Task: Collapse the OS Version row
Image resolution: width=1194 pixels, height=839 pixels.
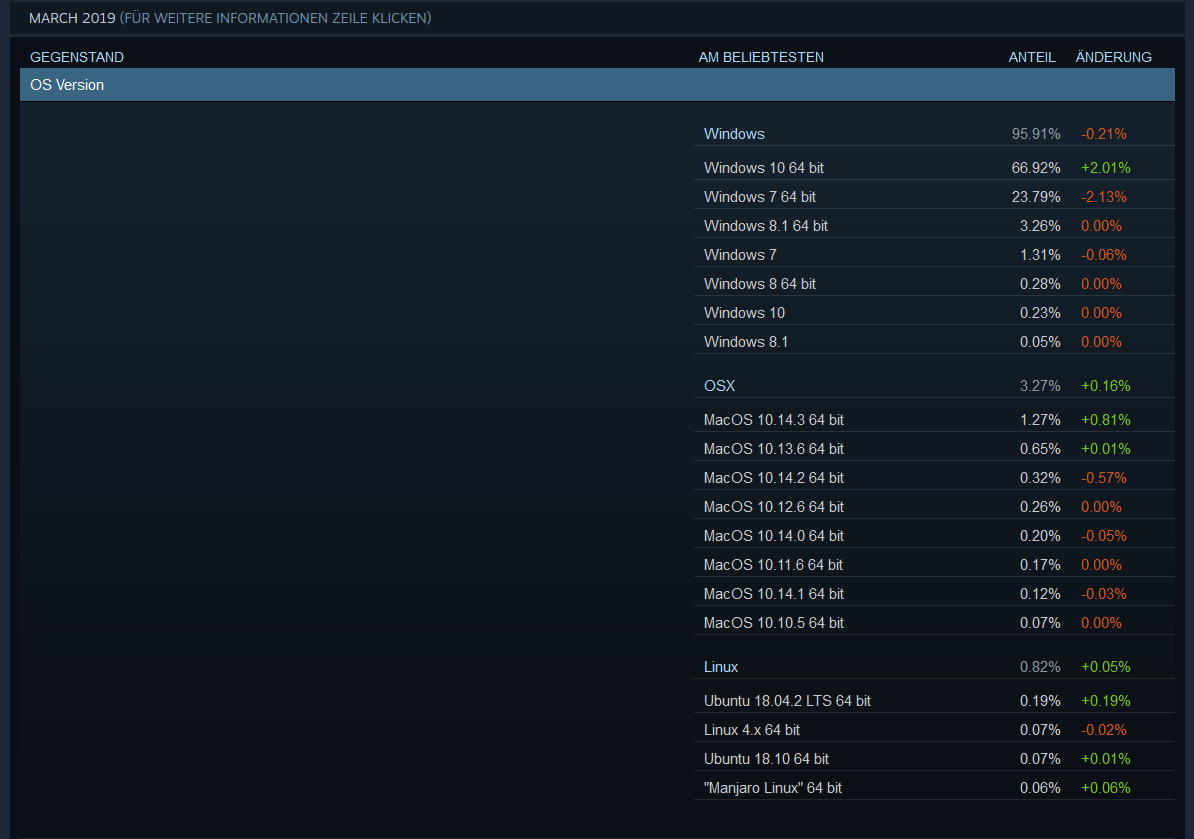Action: point(597,85)
